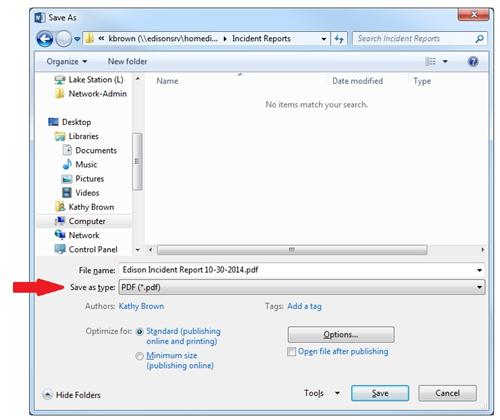Image resolution: width=500 pixels, height=420 pixels.
Task: Open the Documents library
Action: pyautogui.click(x=89, y=150)
